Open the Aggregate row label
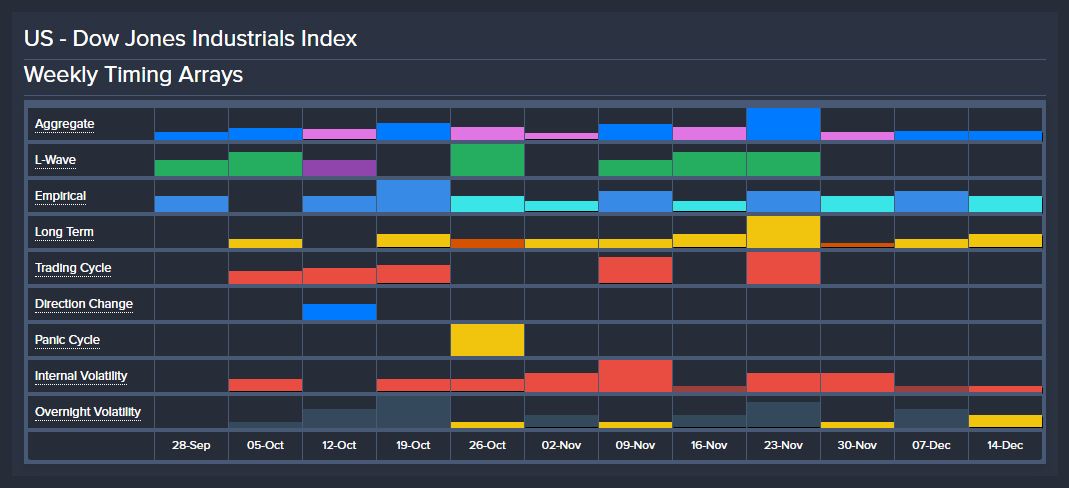The height and width of the screenshot is (488, 1069). point(65,124)
